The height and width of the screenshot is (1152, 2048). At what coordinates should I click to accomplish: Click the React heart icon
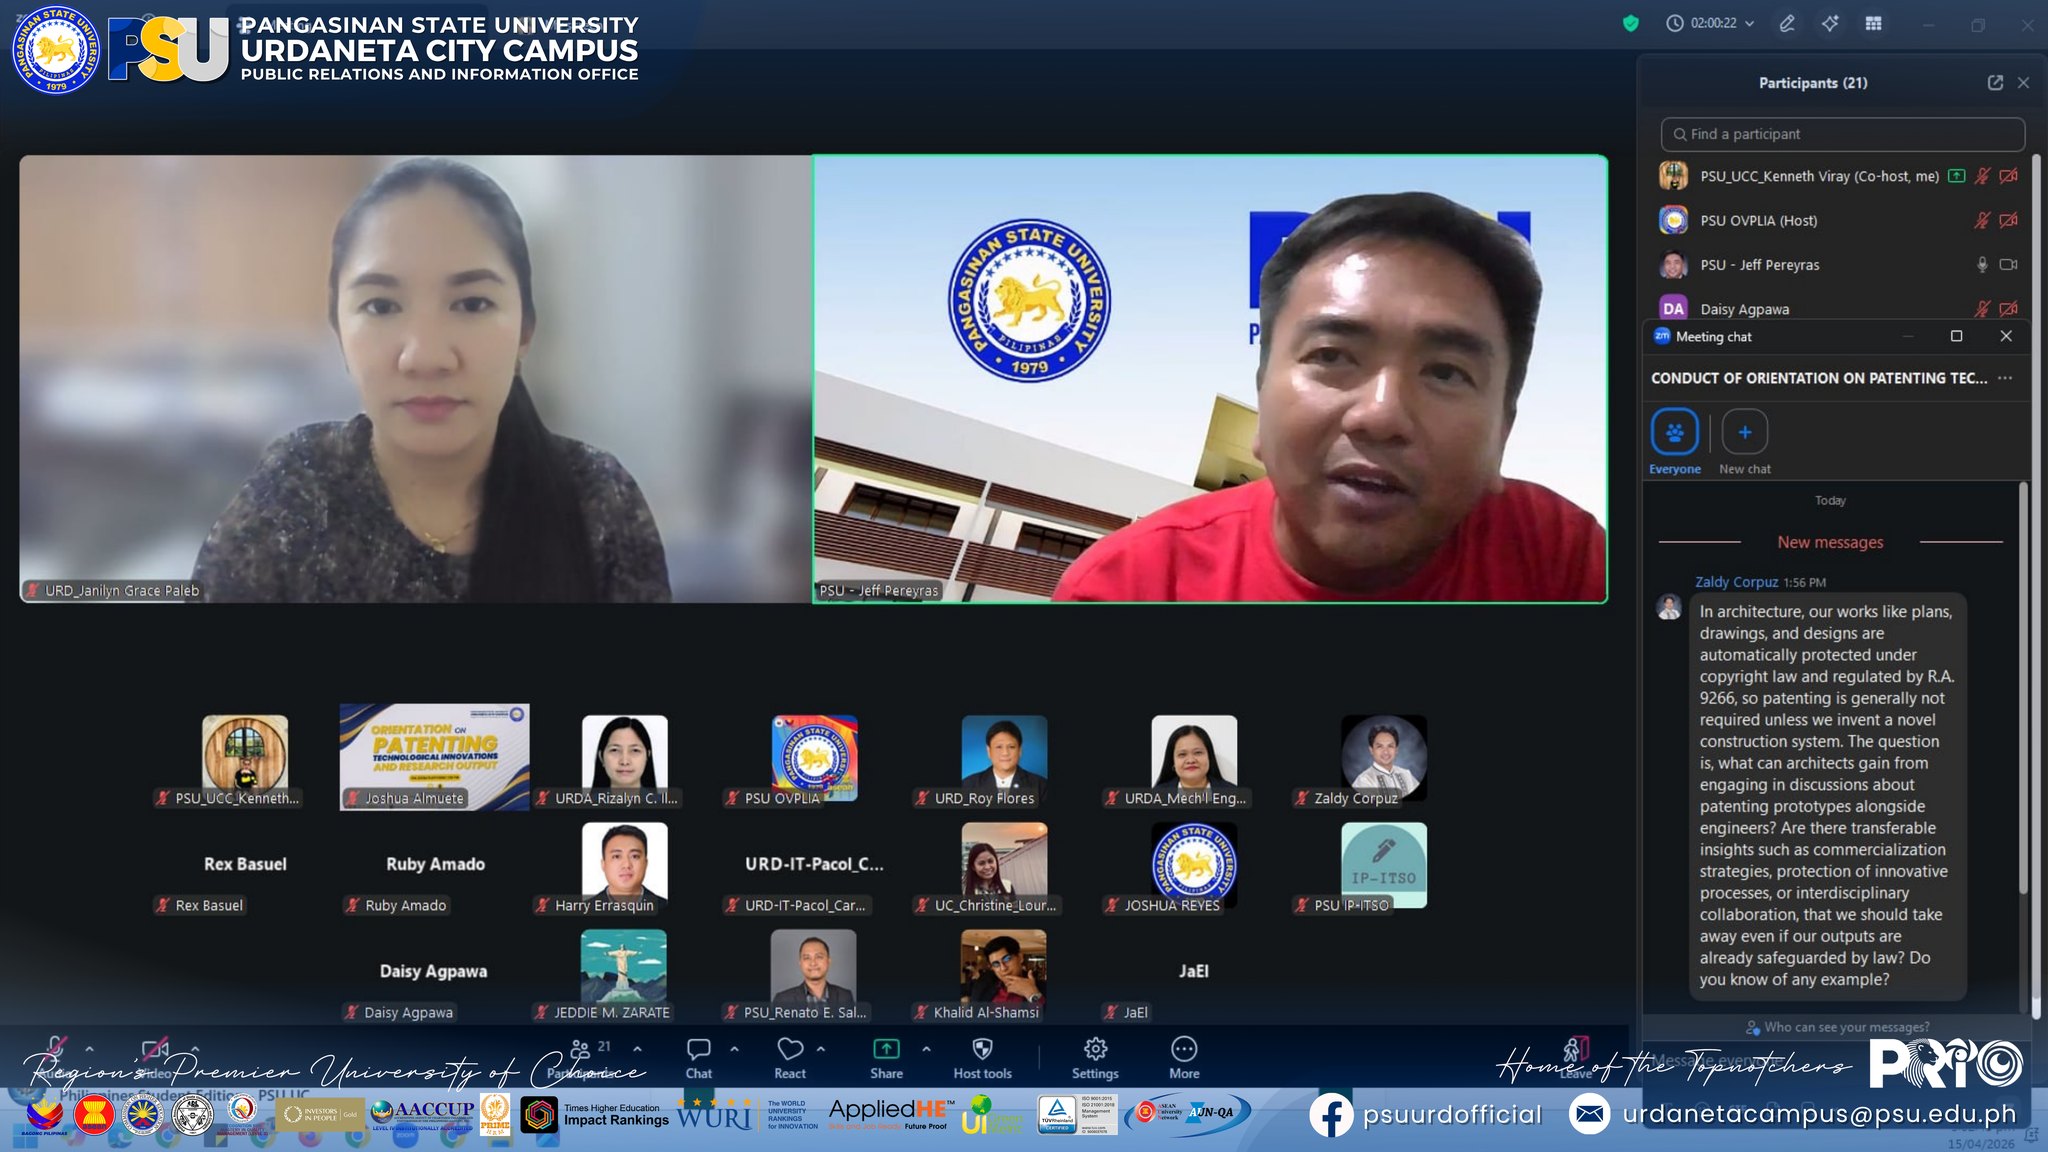(790, 1049)
